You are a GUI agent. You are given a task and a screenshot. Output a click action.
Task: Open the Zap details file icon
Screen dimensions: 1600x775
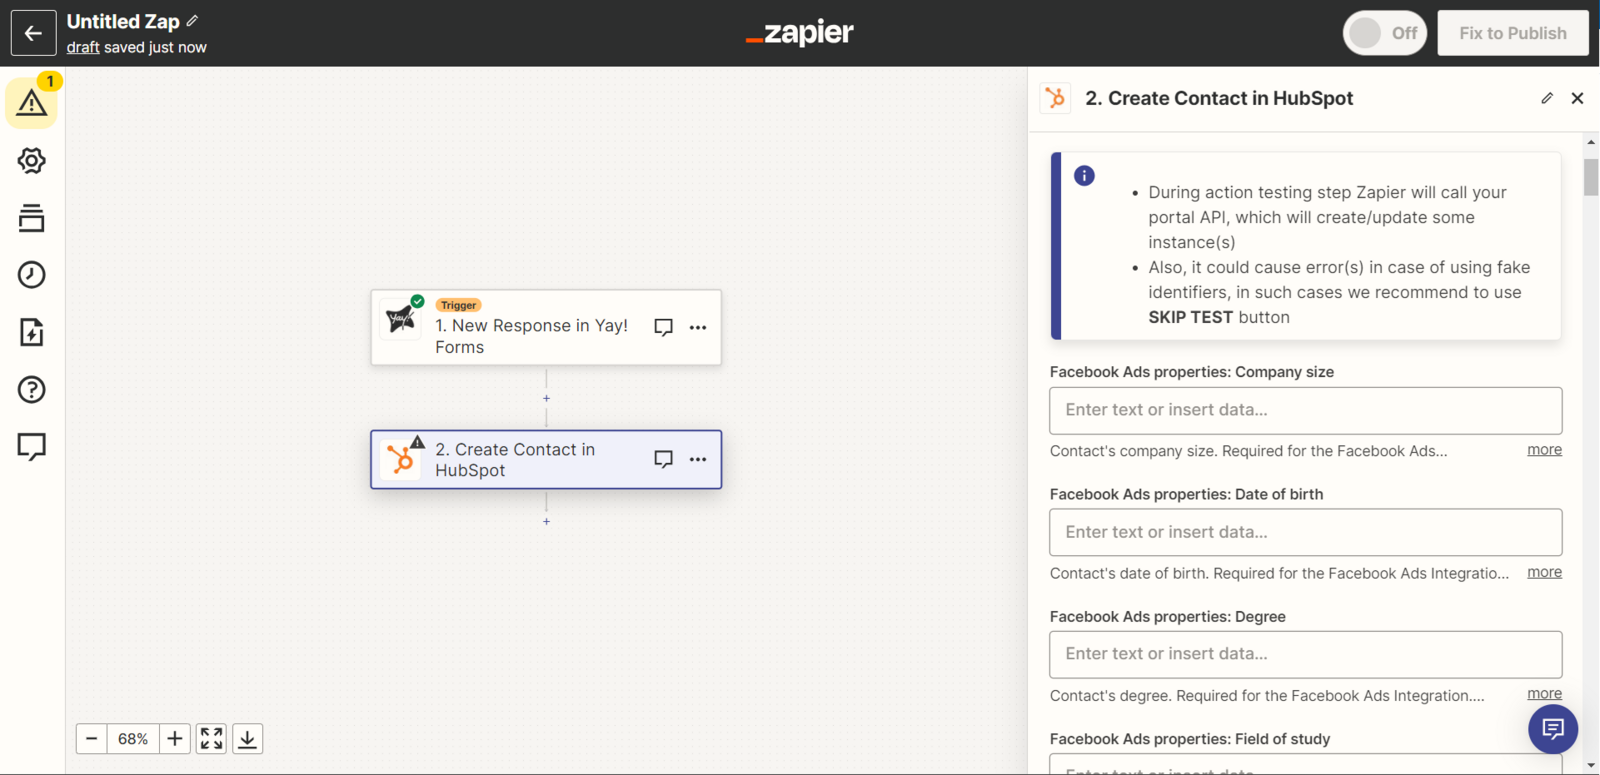[31, 332]
